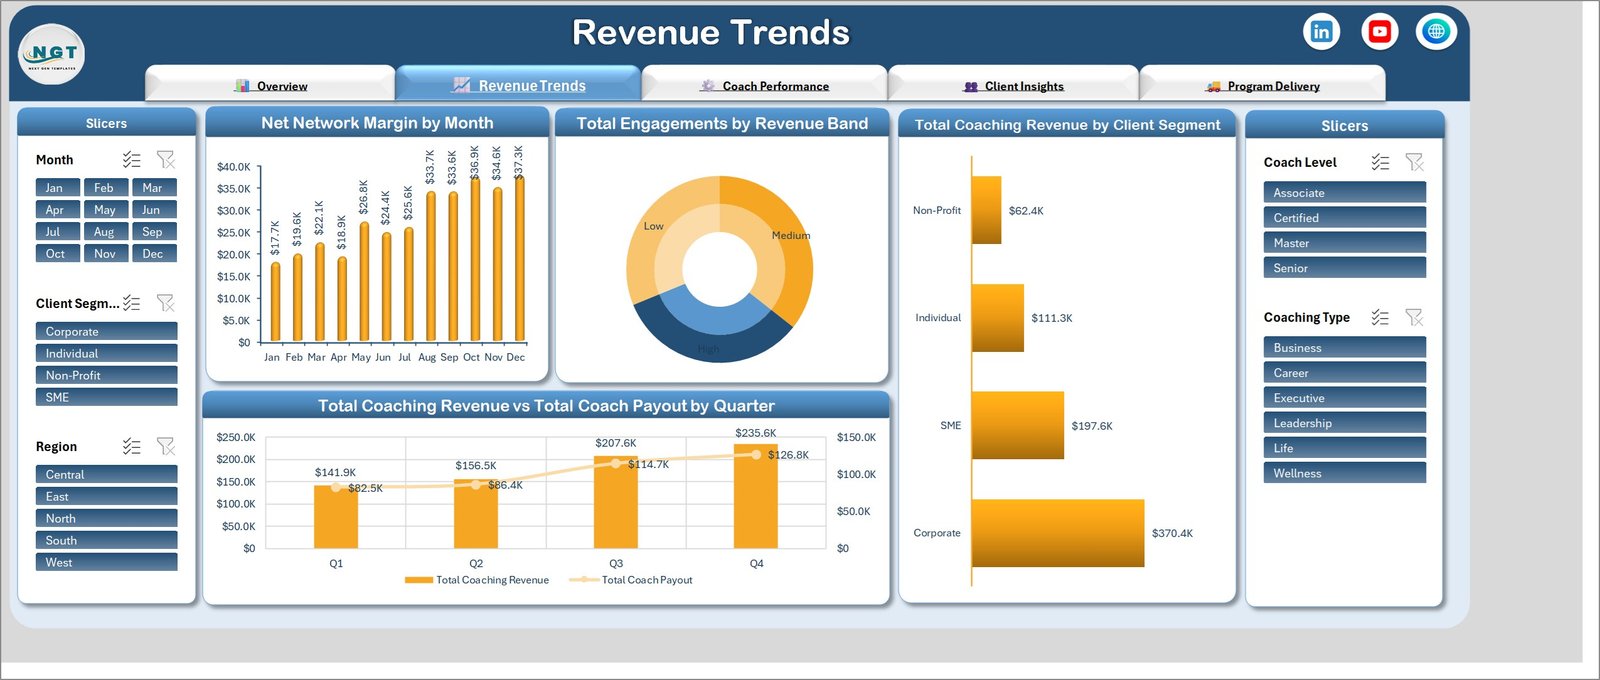Viewport: 1600px width, 680px height.
Task: Clear filter on Region slicer
Action: (x=166, y=447)
